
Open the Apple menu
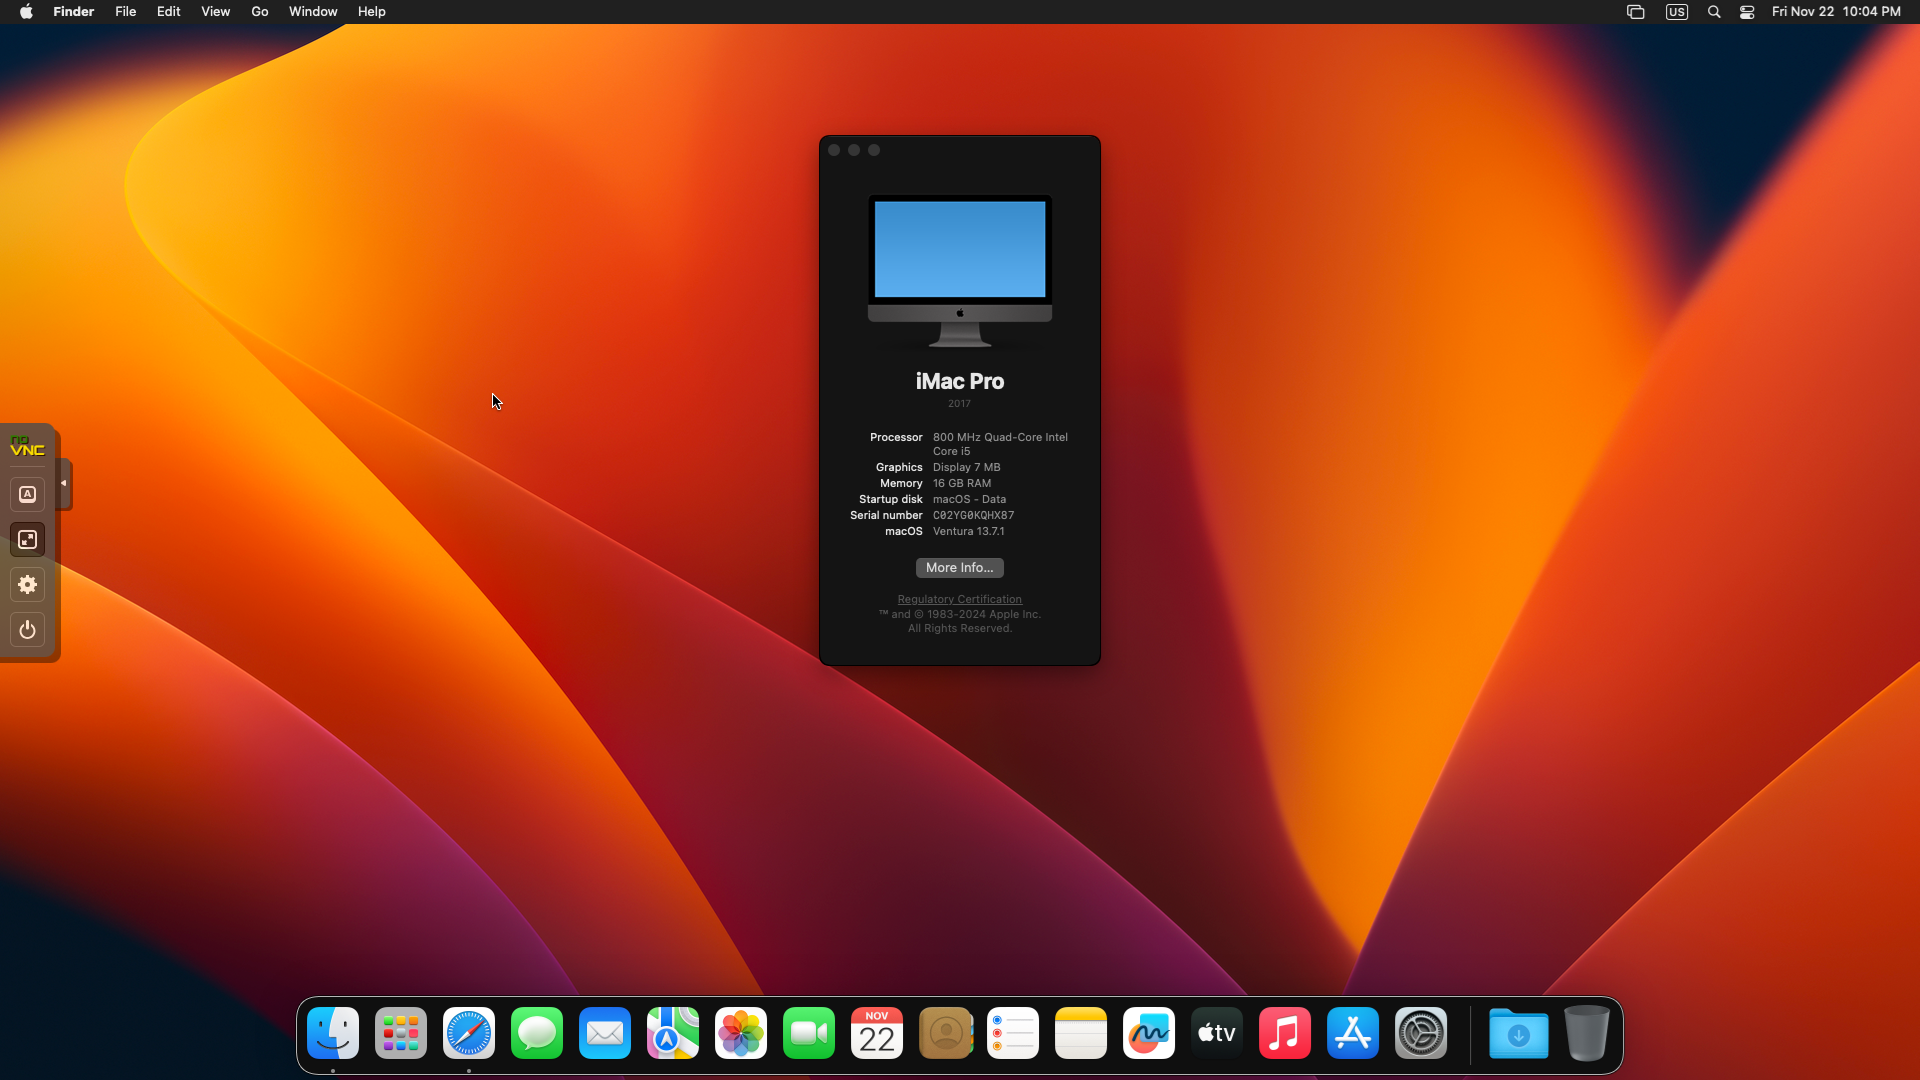tap(26, 12)
